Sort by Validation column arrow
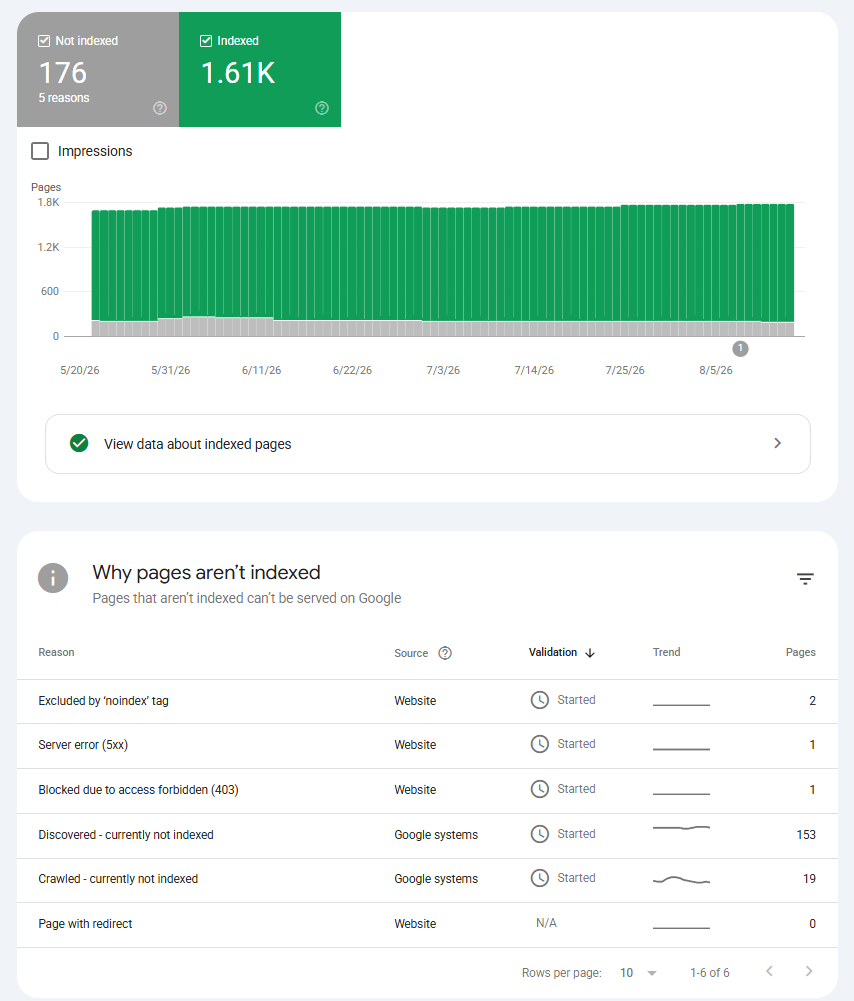The width and height of the screenshot is (854, 1001). tap(590, 652)
